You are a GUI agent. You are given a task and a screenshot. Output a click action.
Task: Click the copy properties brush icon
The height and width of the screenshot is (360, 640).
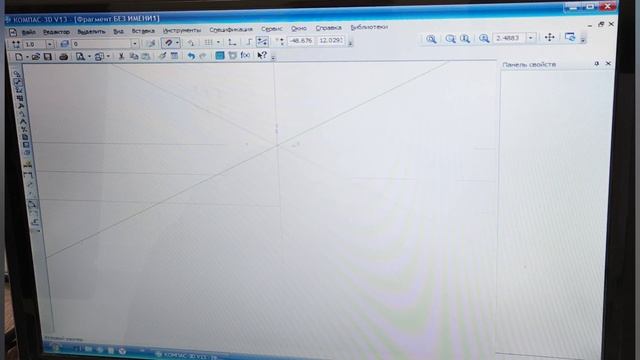tap(162, 56)
